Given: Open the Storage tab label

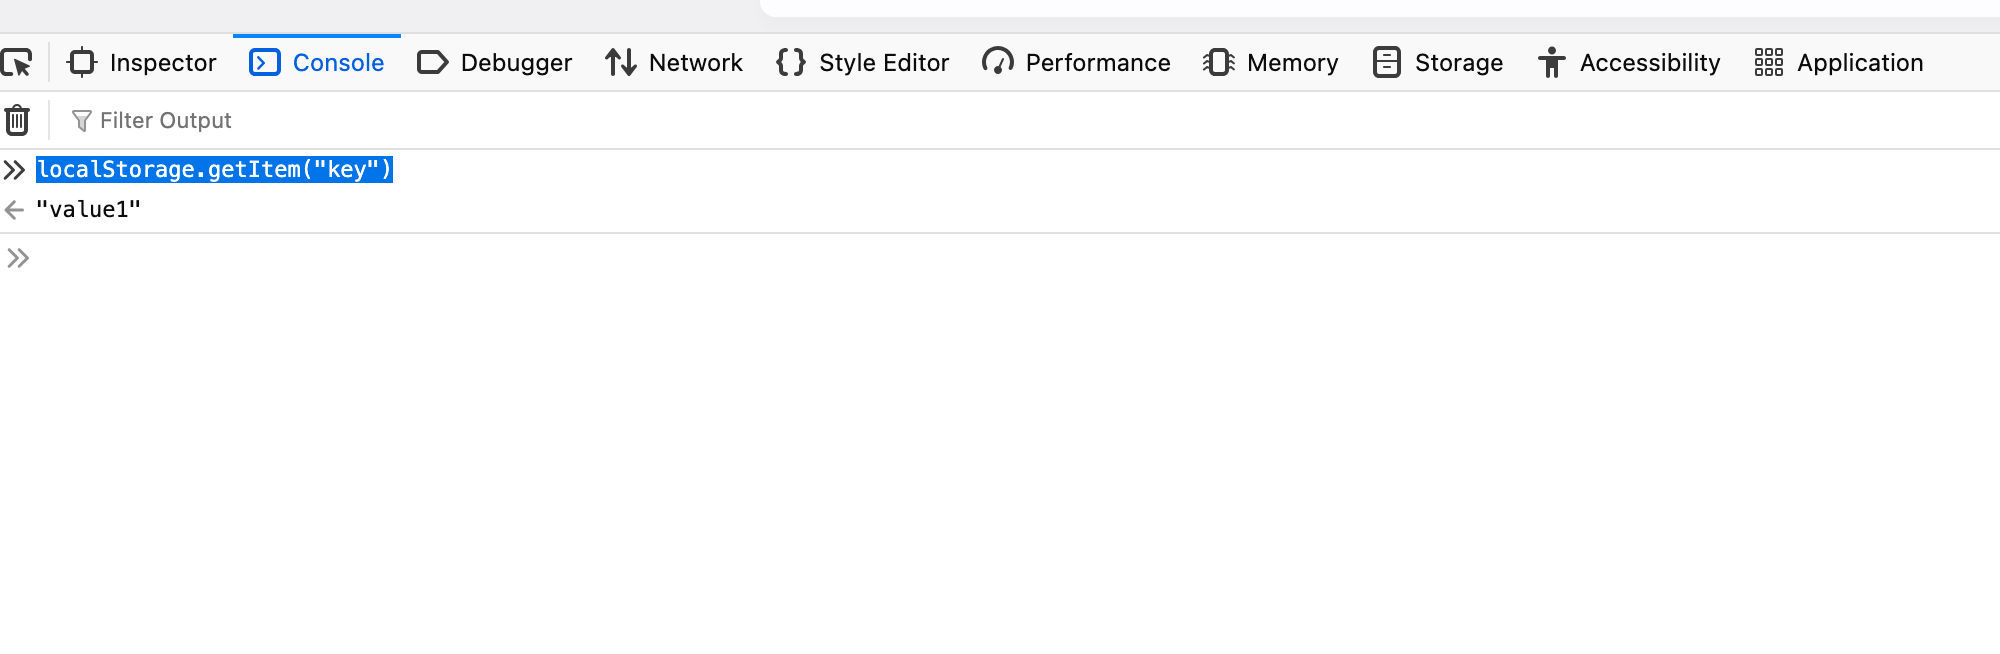Looking at the screenshot, I should (1458, 63).
